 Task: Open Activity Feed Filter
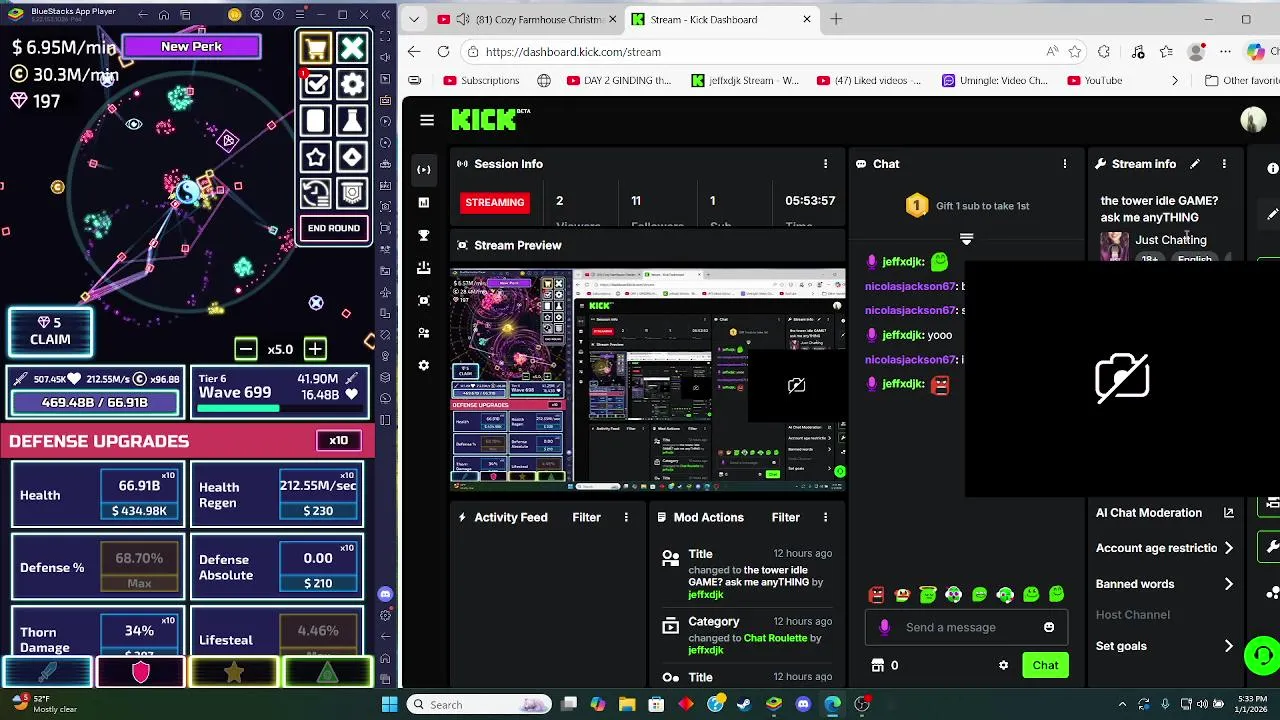[586, 517]
